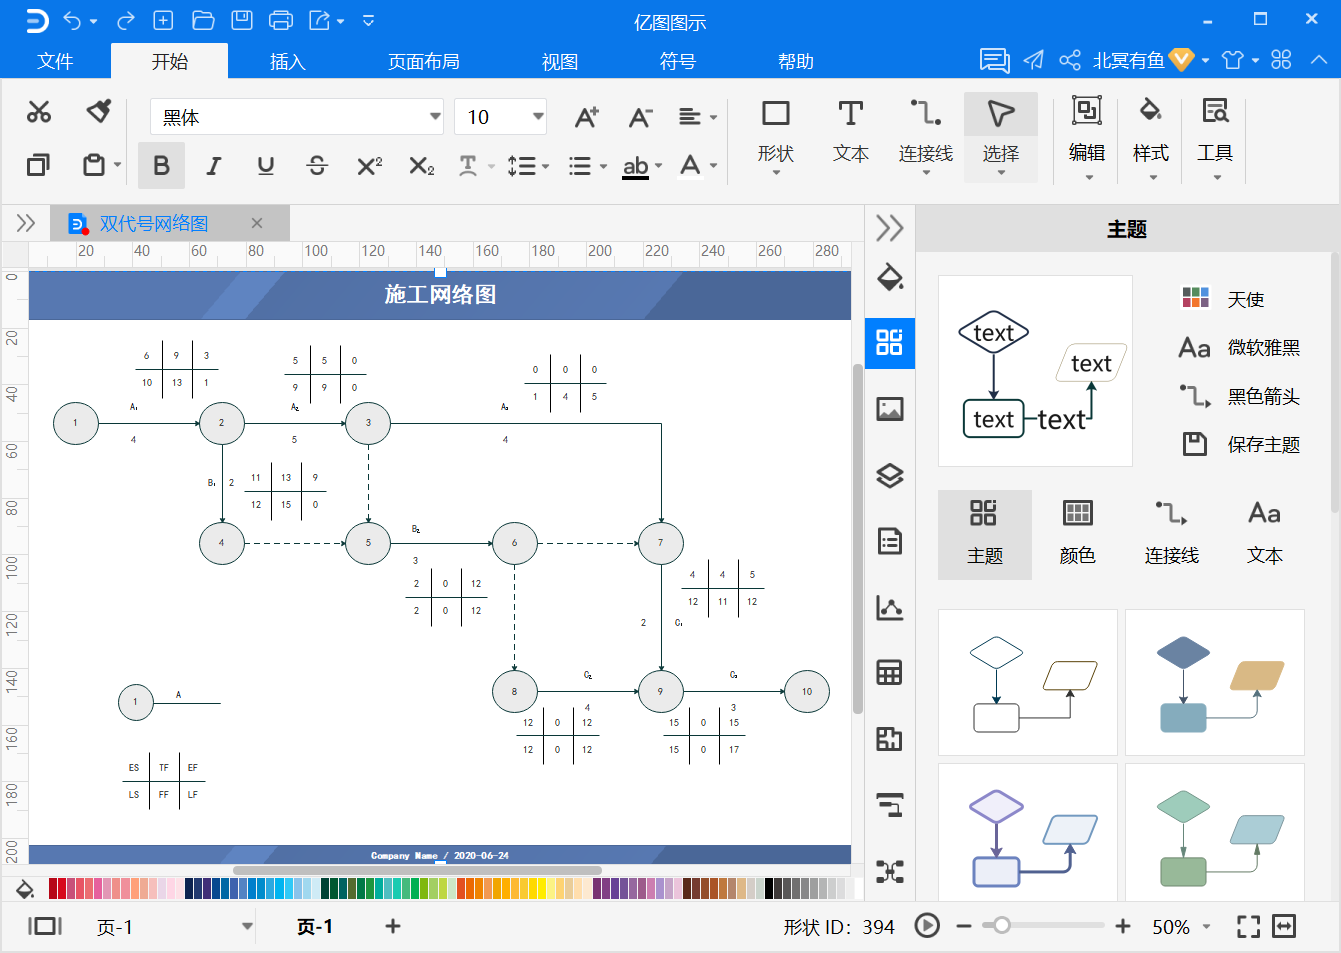Image resolution: width=1341 pixels, height=953 pixels.
Task: Select the 颜色 theme option
Action: point(1077,534)
